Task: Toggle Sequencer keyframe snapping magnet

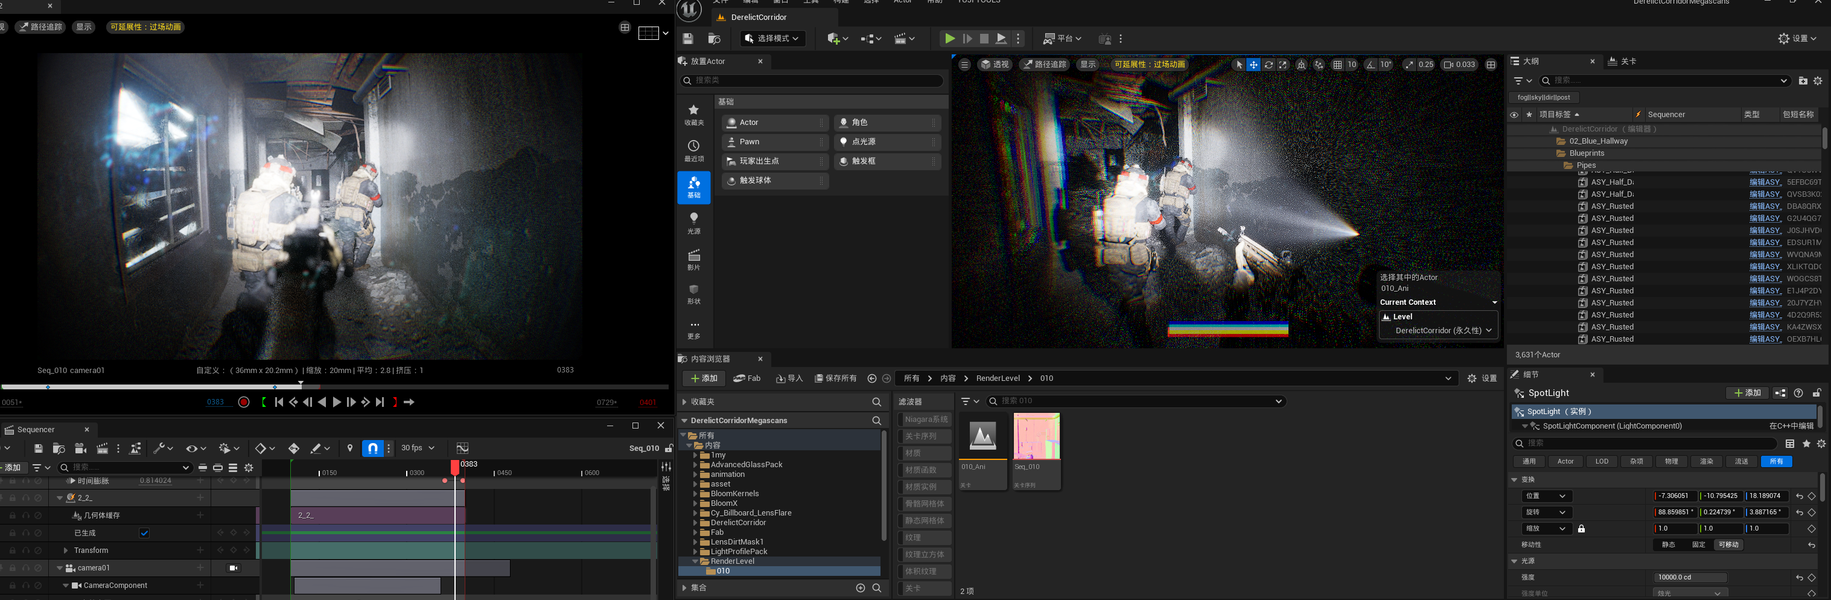Action: tap(372, 448)
